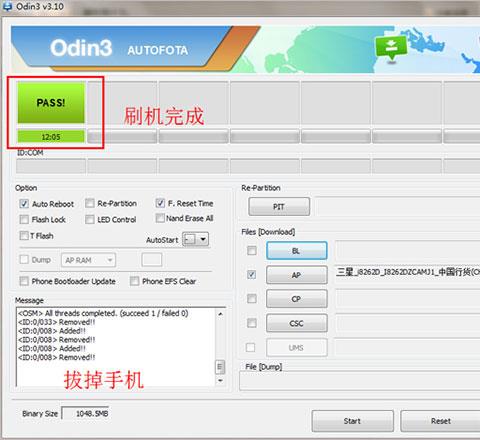Click the green PASS! status box
The image size is (480, 440).
click(51, 103)
